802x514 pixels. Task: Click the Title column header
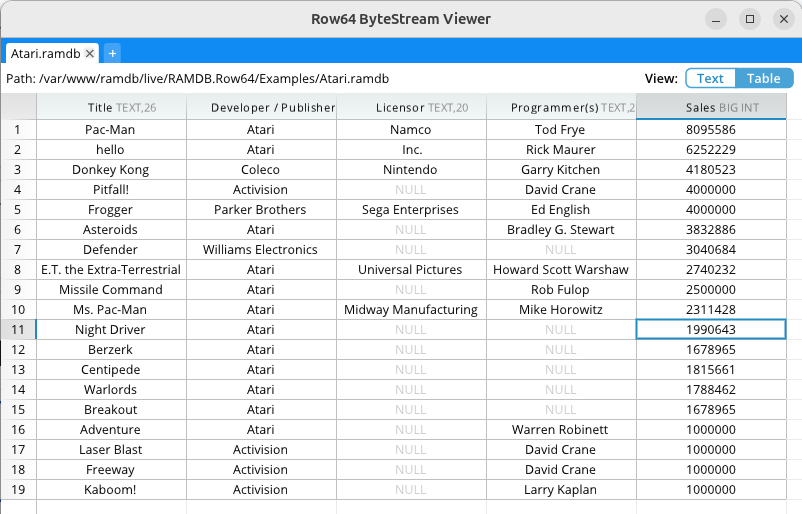112,107
